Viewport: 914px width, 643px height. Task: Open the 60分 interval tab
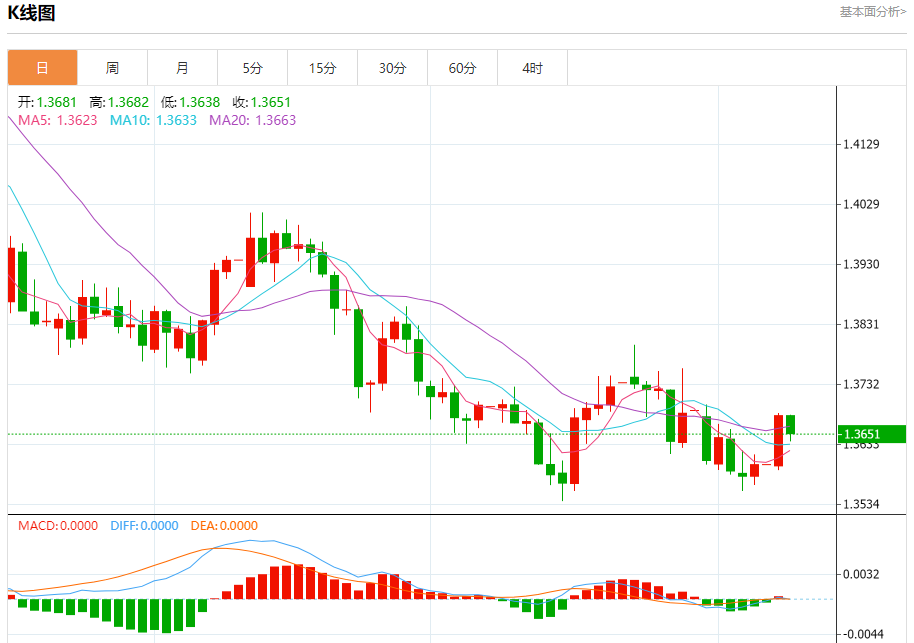click(x=462, y=68)
